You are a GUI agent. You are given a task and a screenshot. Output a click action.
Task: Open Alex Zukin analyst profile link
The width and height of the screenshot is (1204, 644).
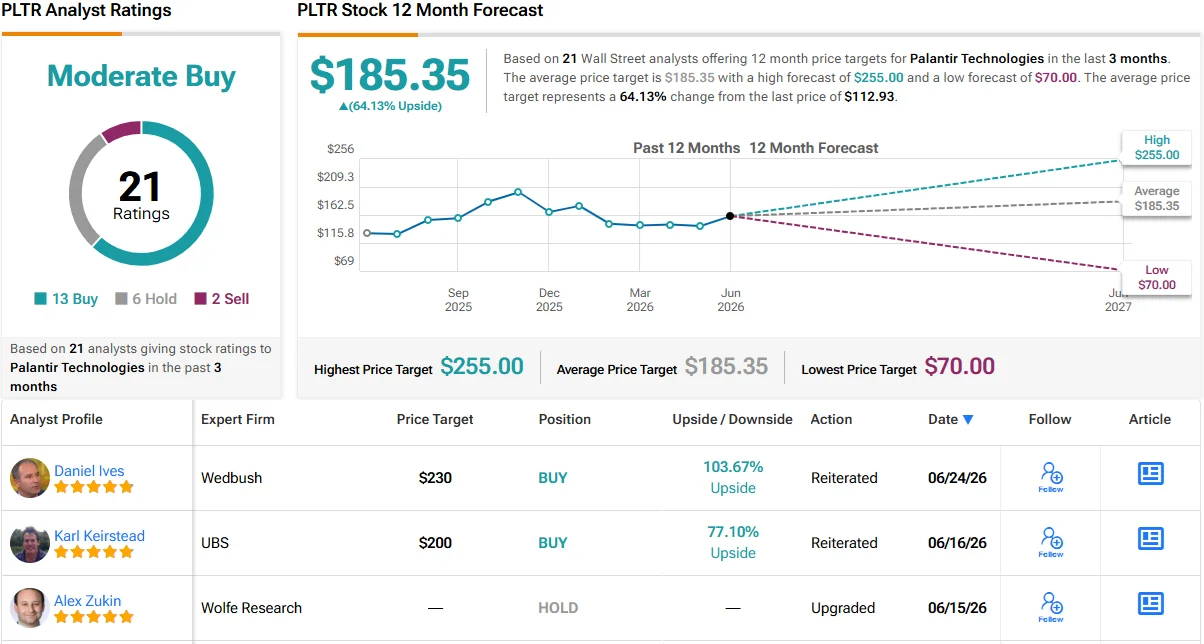pyautogui.click(x=87, y=601)
